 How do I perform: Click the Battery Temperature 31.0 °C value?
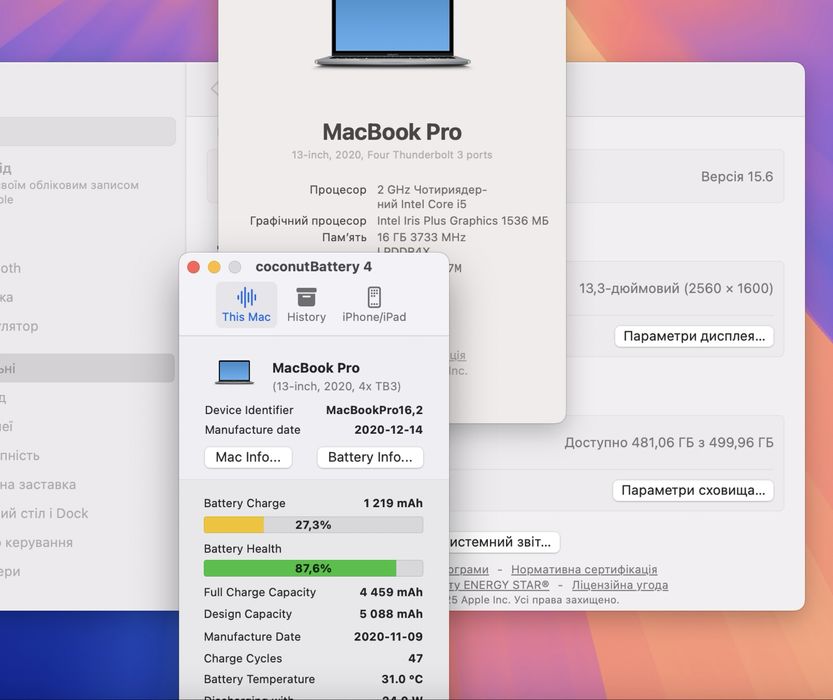tap(402, 679)
